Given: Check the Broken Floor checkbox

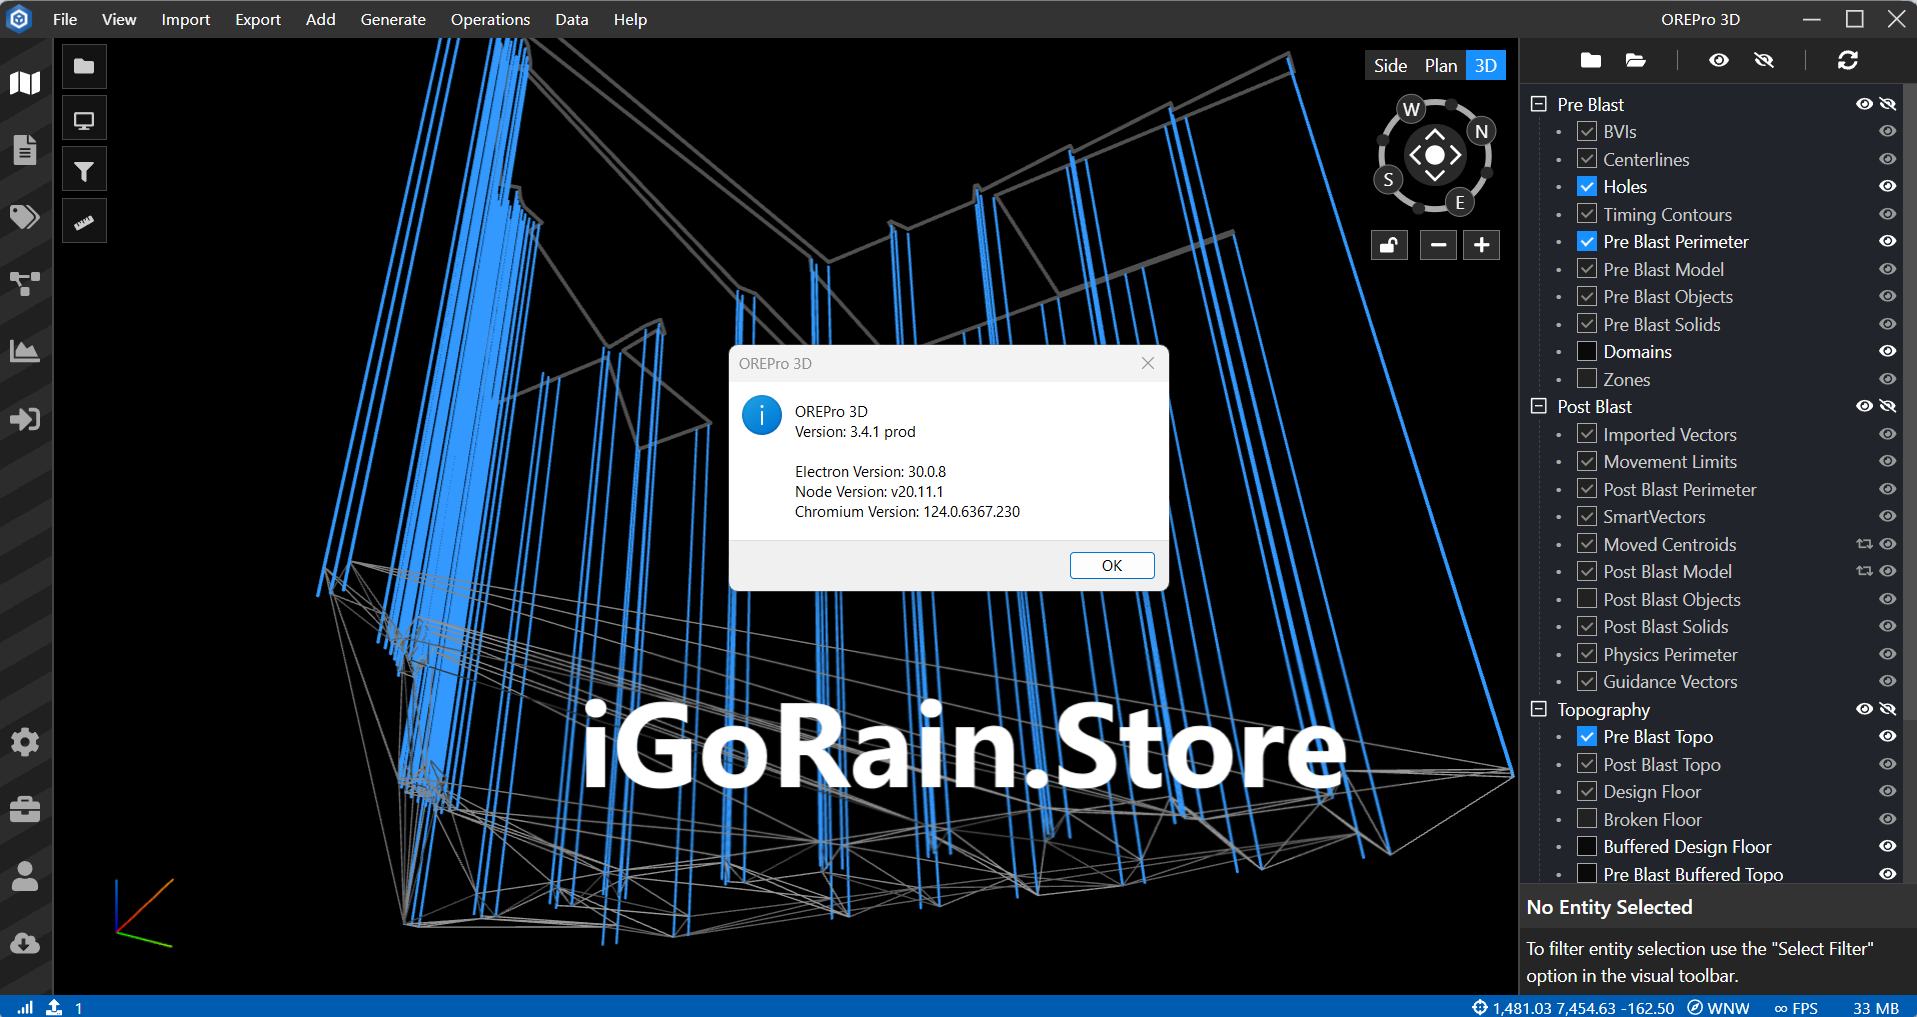Looking at the screenshot, I should coord(1586,818).
